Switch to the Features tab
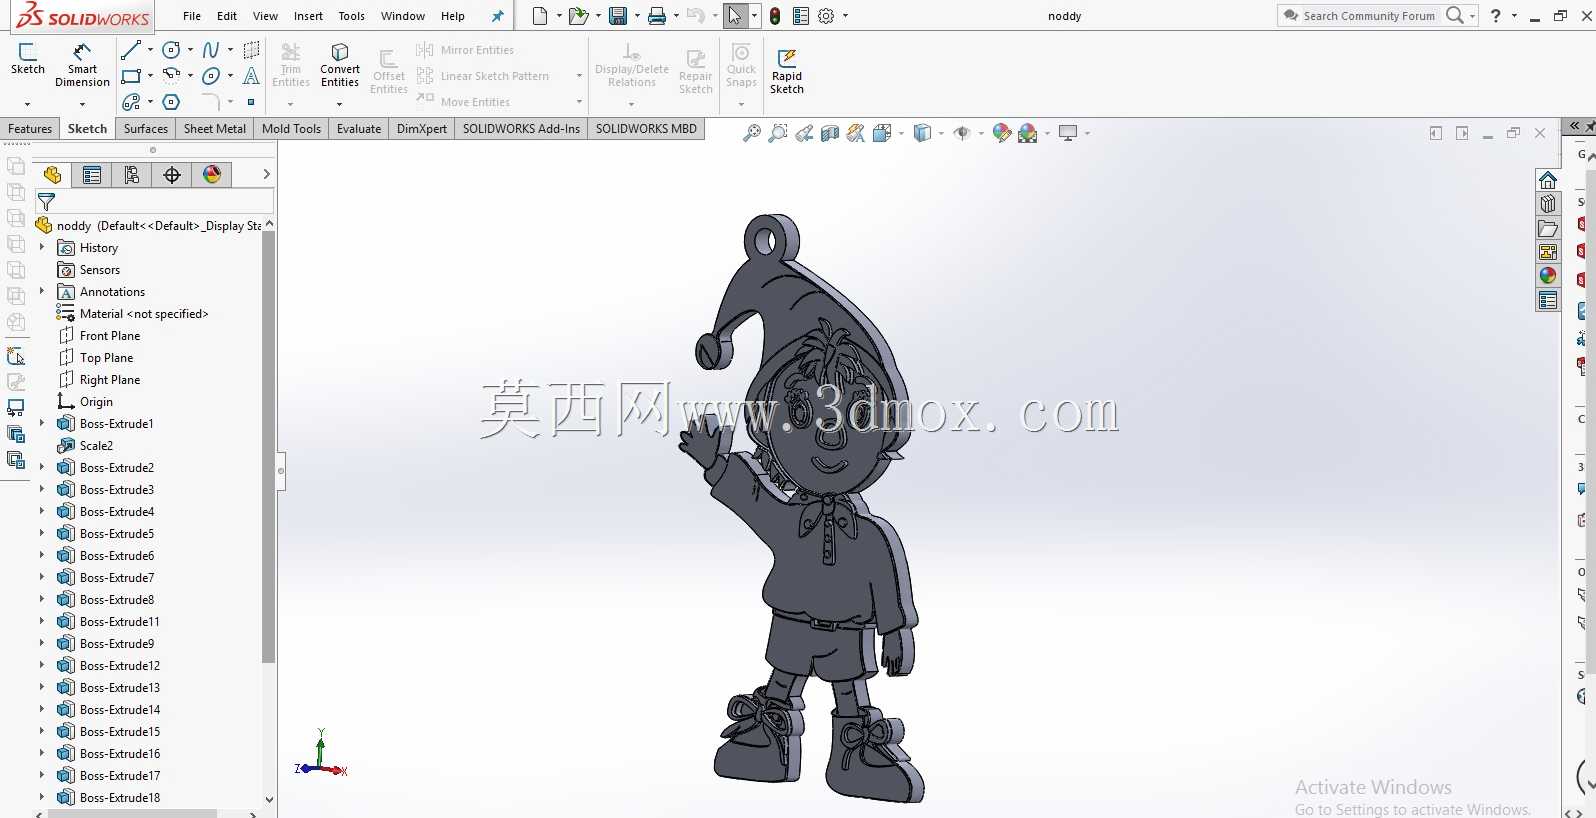This screenshot has width=1596, height=818. point(30,129)
